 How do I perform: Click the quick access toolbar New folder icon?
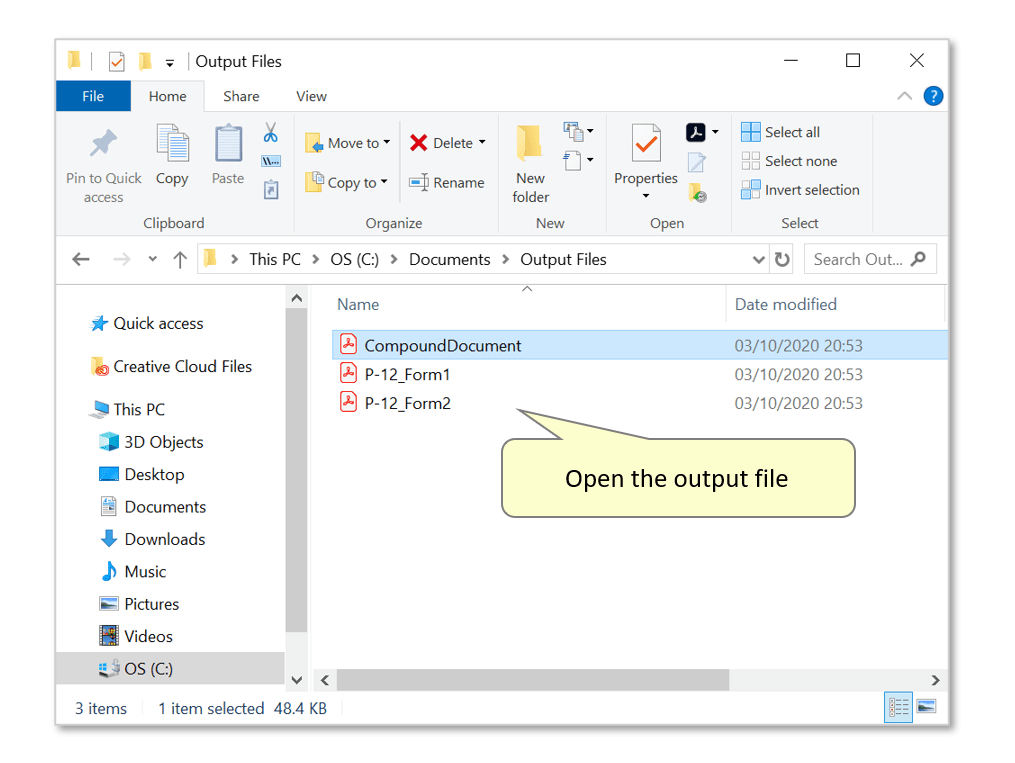(145, 61)
